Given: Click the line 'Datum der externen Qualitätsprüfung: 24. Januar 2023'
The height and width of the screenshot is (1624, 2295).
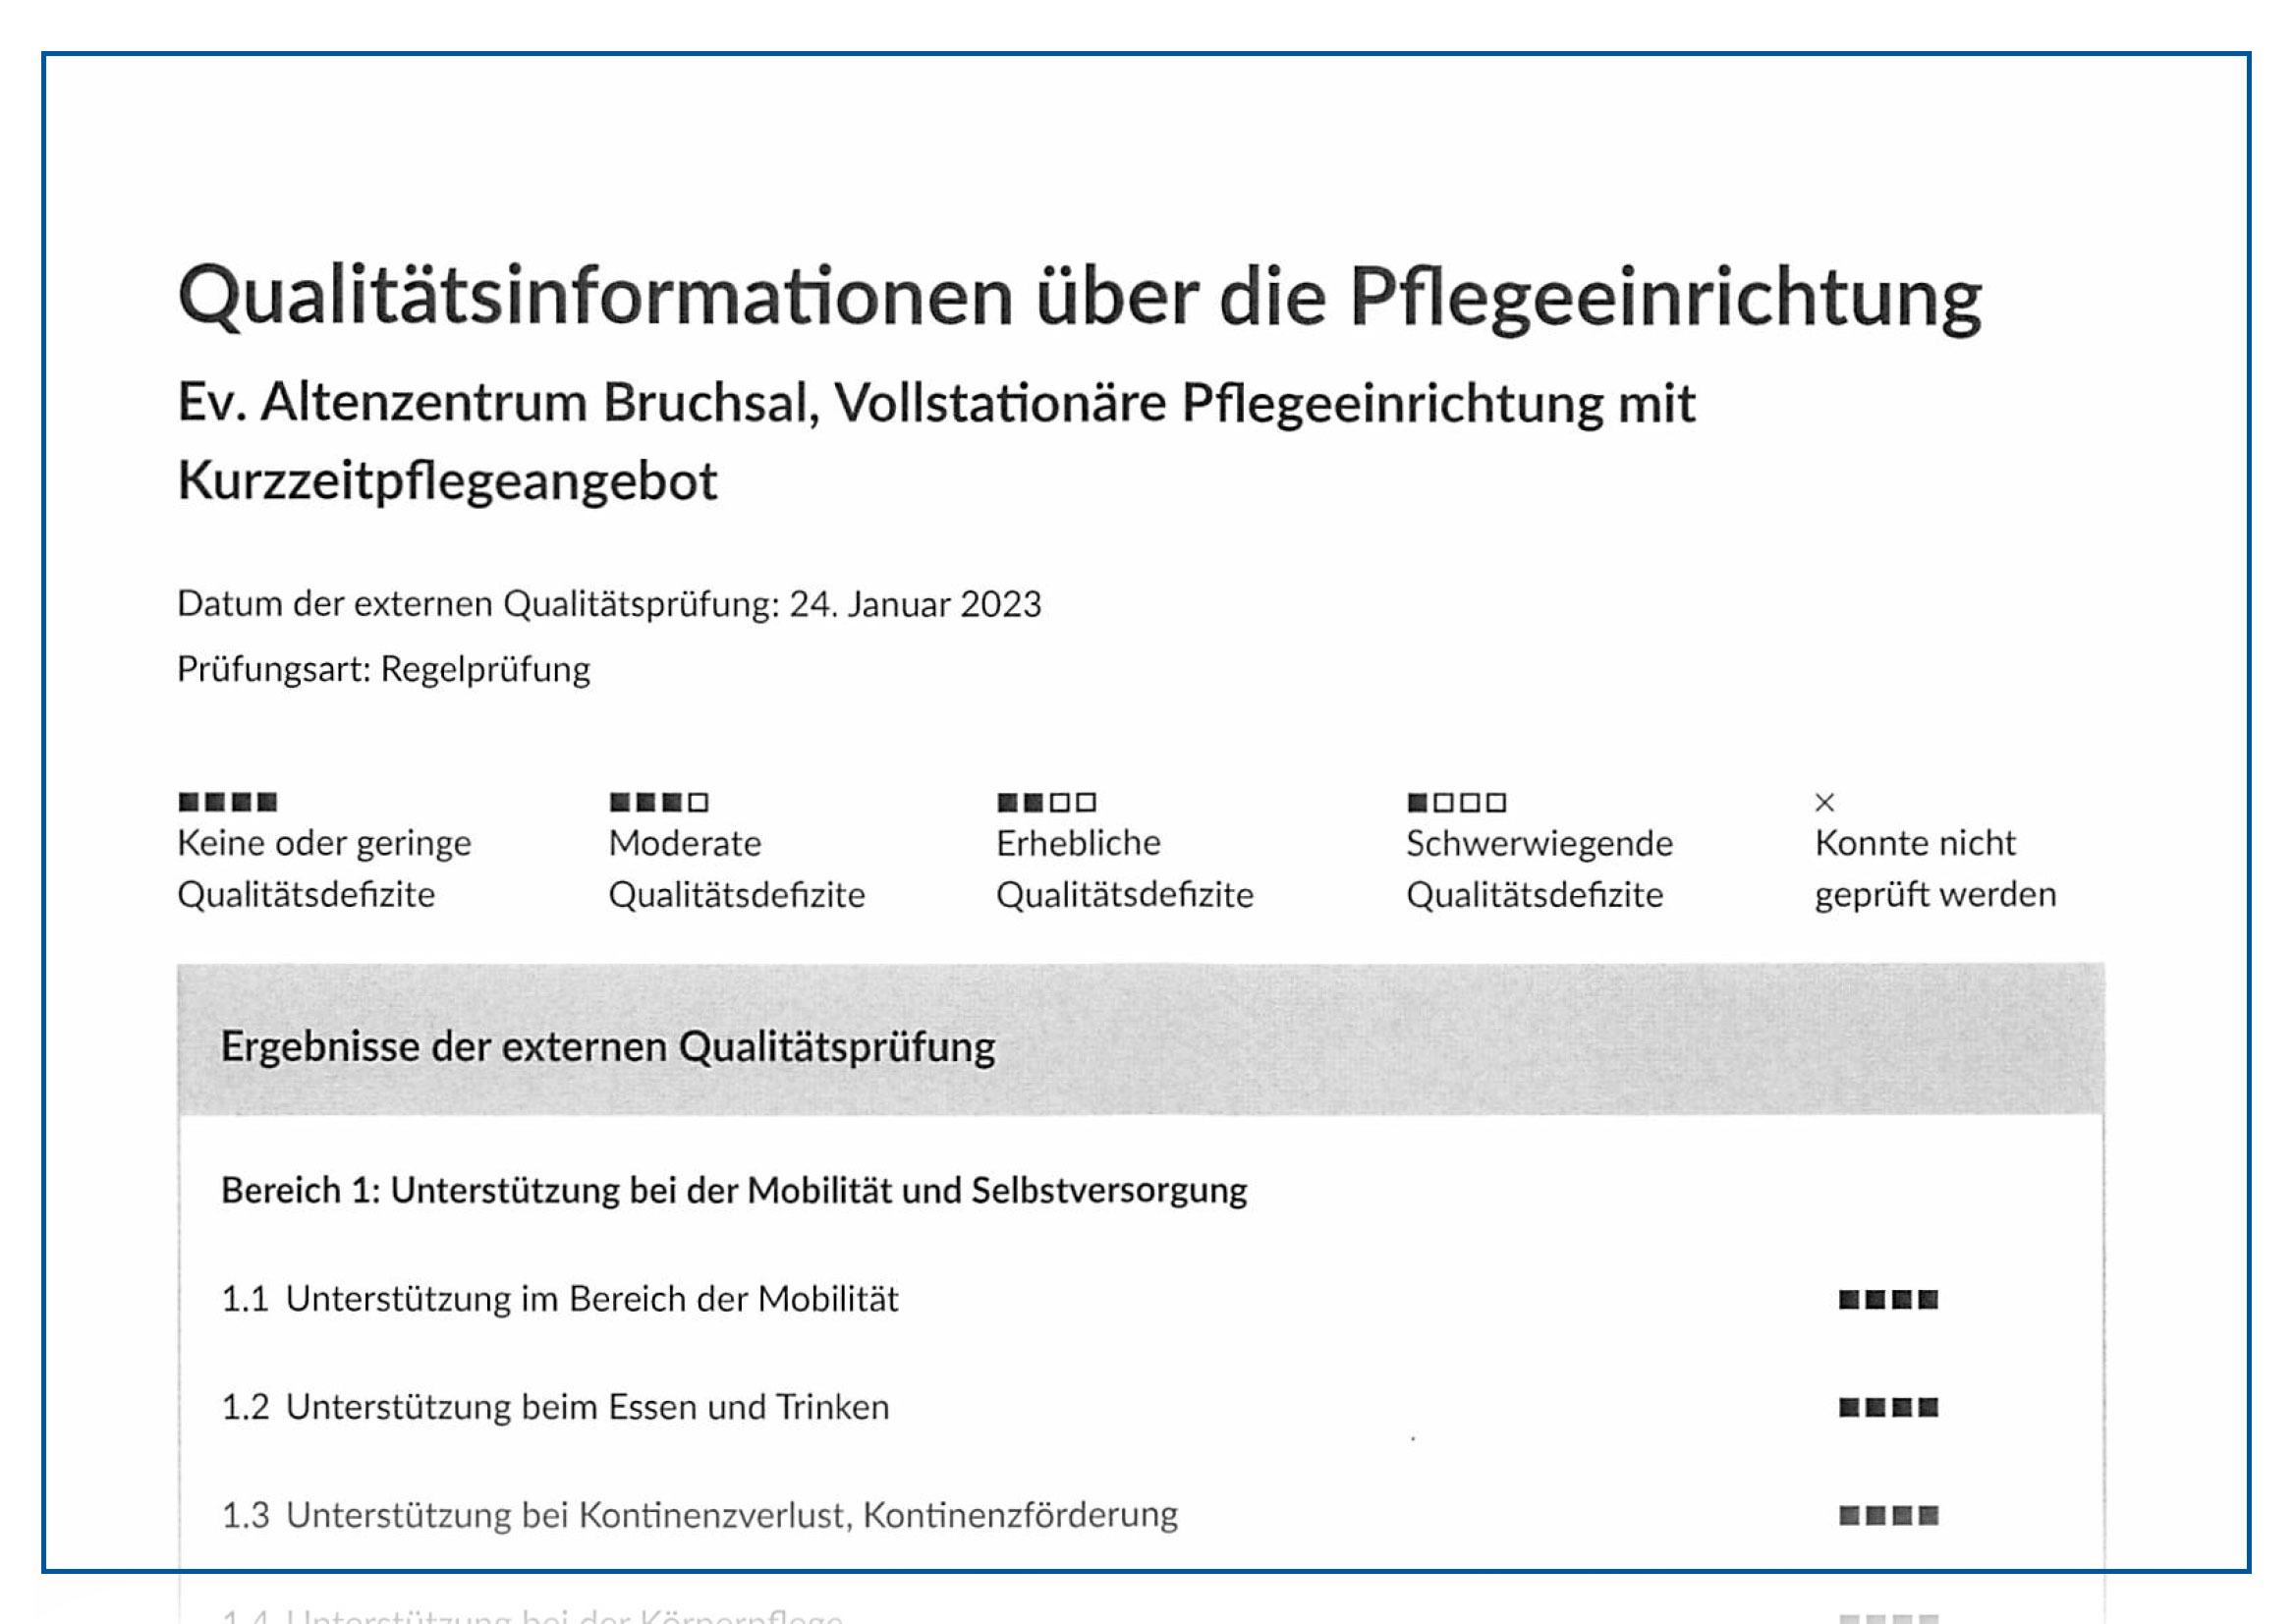Looking at the screenshot, I should 610,604.
